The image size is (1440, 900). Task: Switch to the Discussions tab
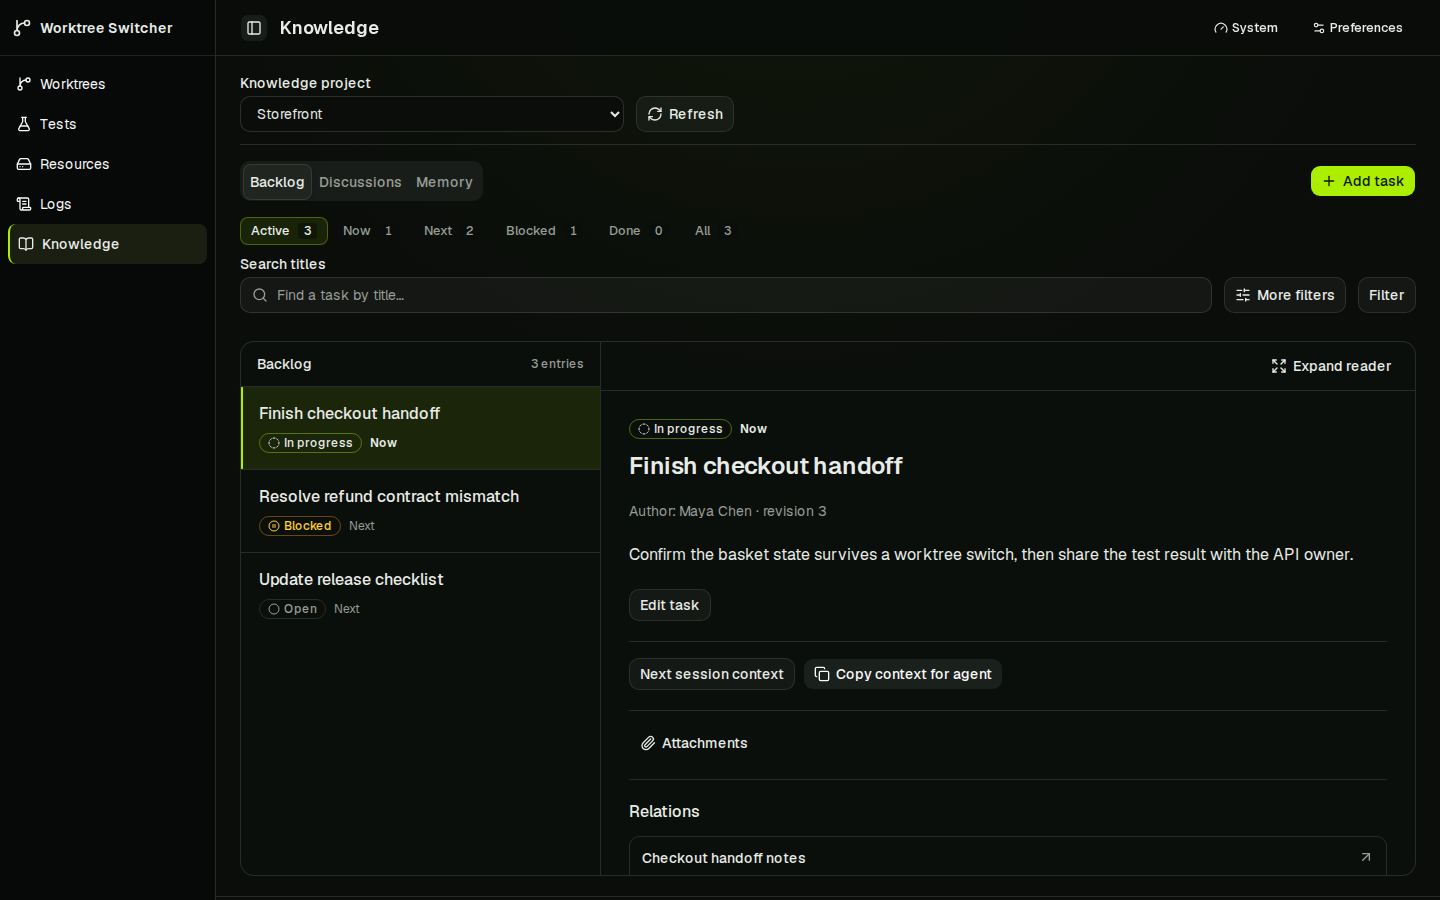[360, 182]
